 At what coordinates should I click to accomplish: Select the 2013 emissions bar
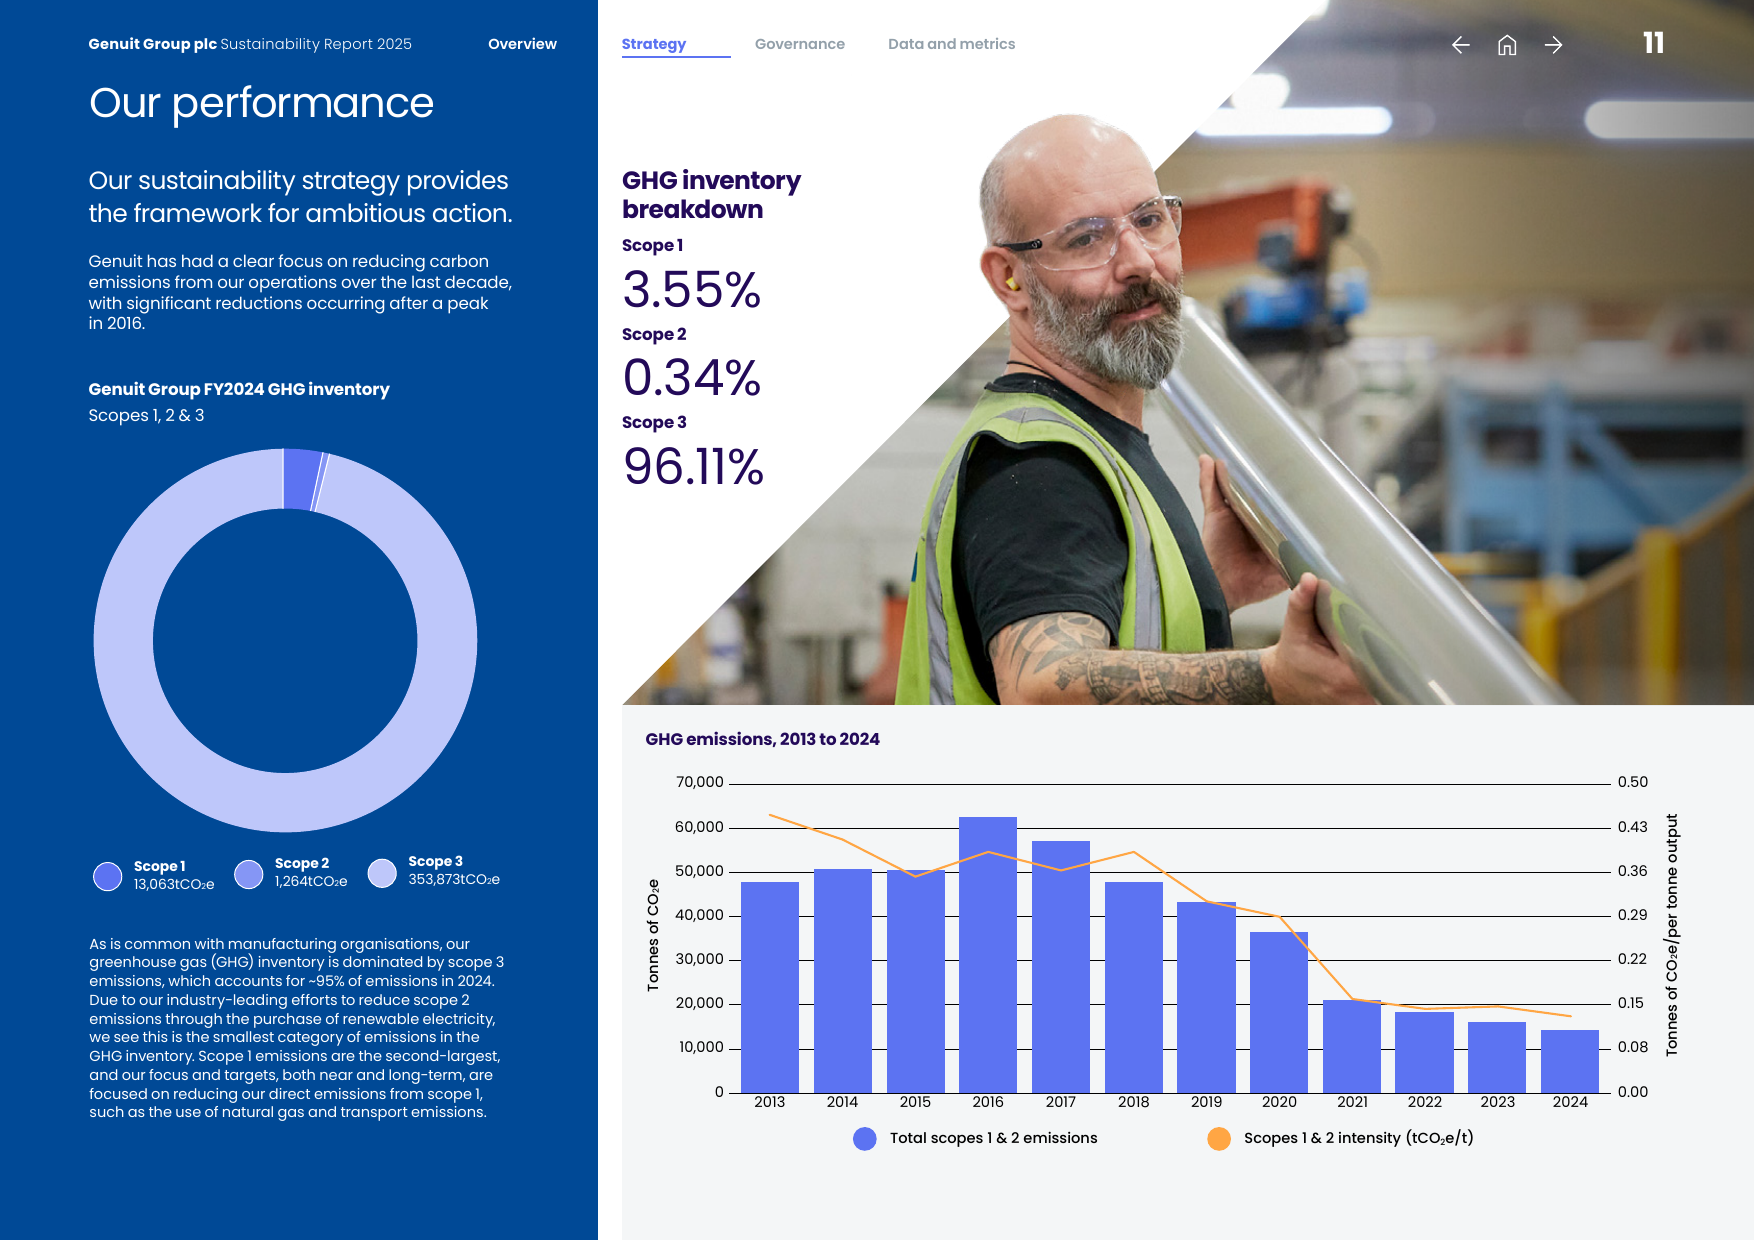[770, 987]
